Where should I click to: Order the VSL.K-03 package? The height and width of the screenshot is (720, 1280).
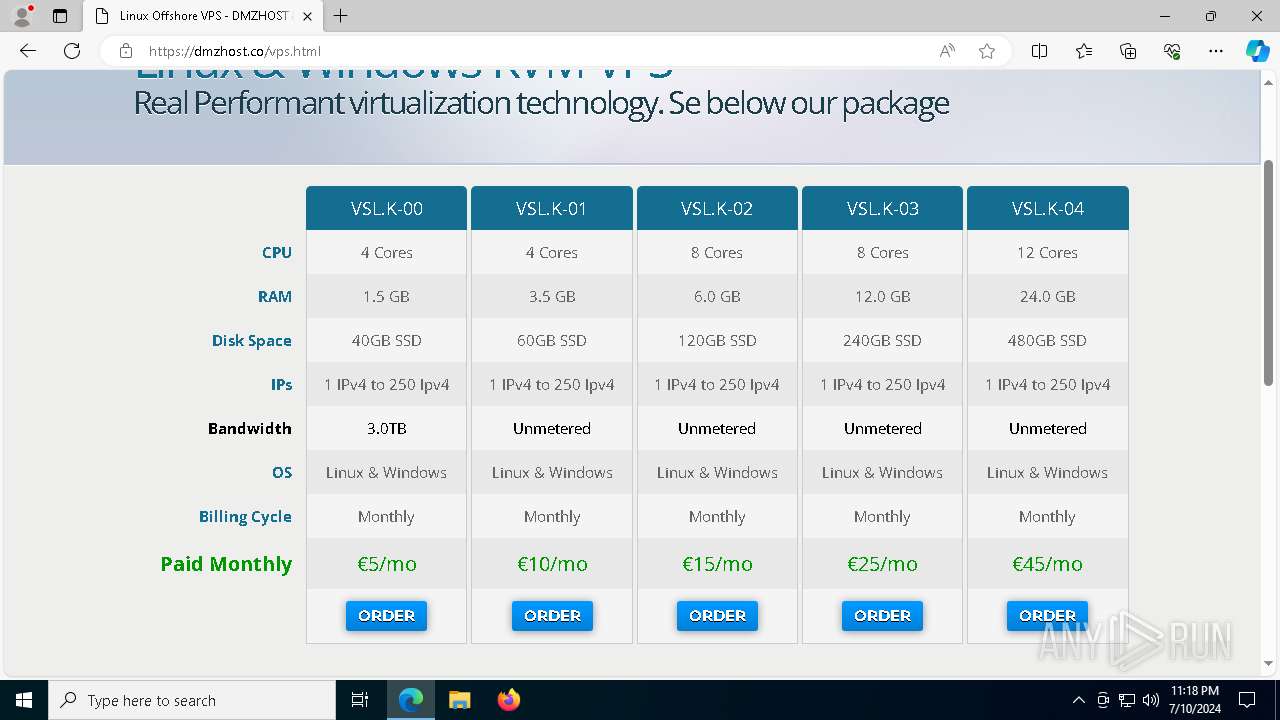tap(882, 616)
